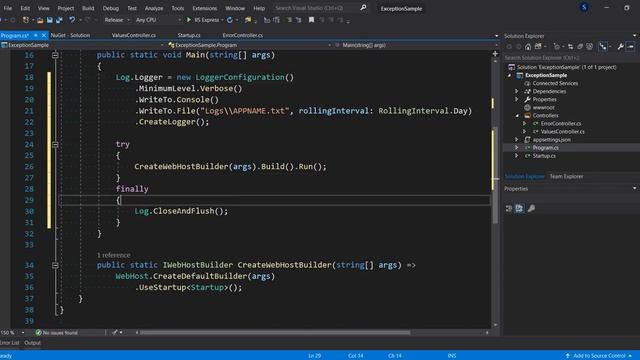Screen dimensions: 640x360
Task: Click Alphabetical icon in Properties panel
Action: click(x=519, y=209)
